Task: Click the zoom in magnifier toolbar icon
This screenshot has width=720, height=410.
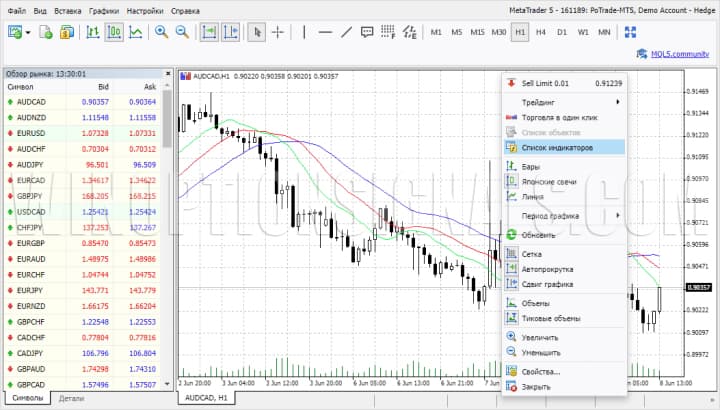Action: pyautogui.click(x=161, y=32)
